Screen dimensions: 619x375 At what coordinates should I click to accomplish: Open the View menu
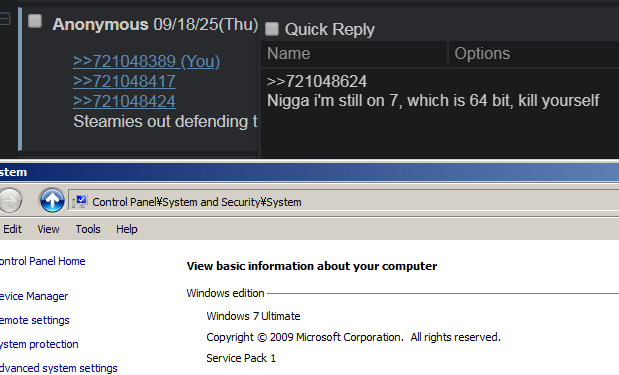coord(48,229)
